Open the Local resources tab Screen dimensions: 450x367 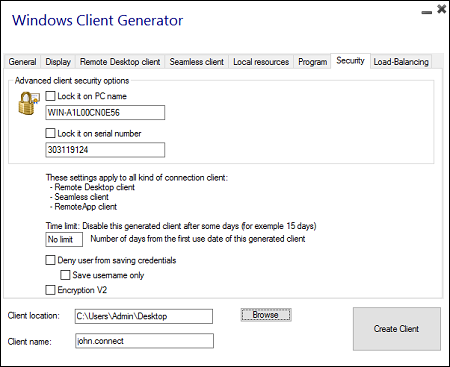click(261, 62)
